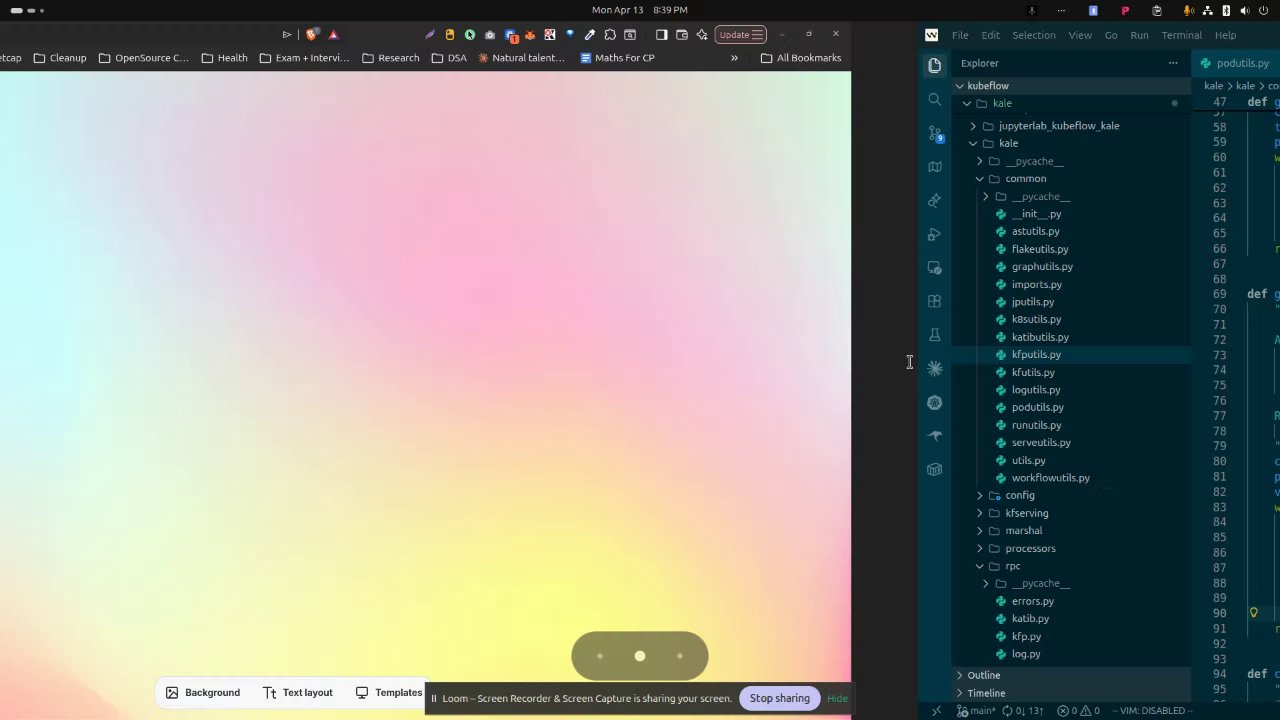Open the Maths For CP bookmark
The height and width of the screenshot is (720, 1280).
[617, 58]
